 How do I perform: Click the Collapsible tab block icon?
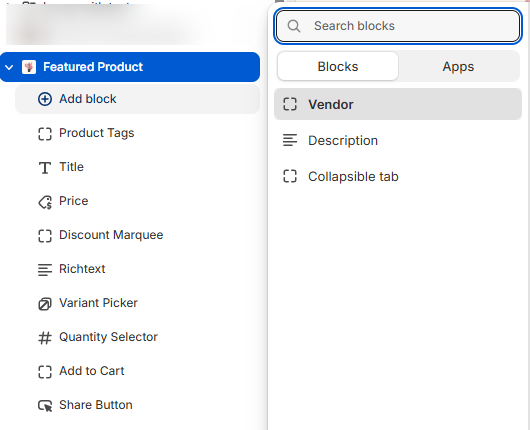click(x=290, y=176)
